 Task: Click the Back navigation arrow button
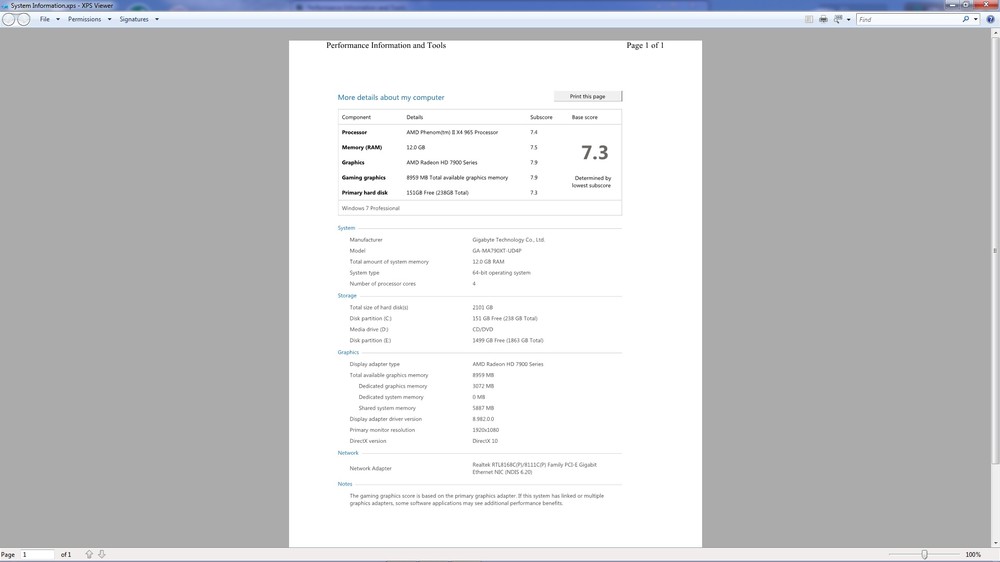(x=8, y=19)
